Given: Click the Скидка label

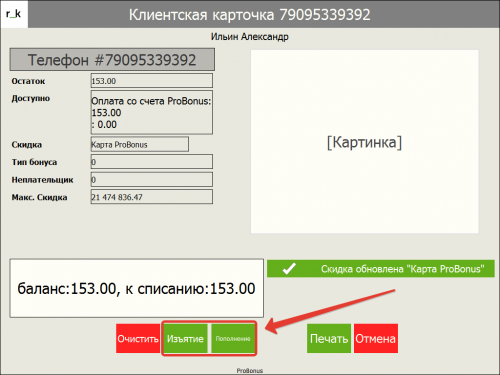Looking at the screenshot, I should click(x=27, y=145).
